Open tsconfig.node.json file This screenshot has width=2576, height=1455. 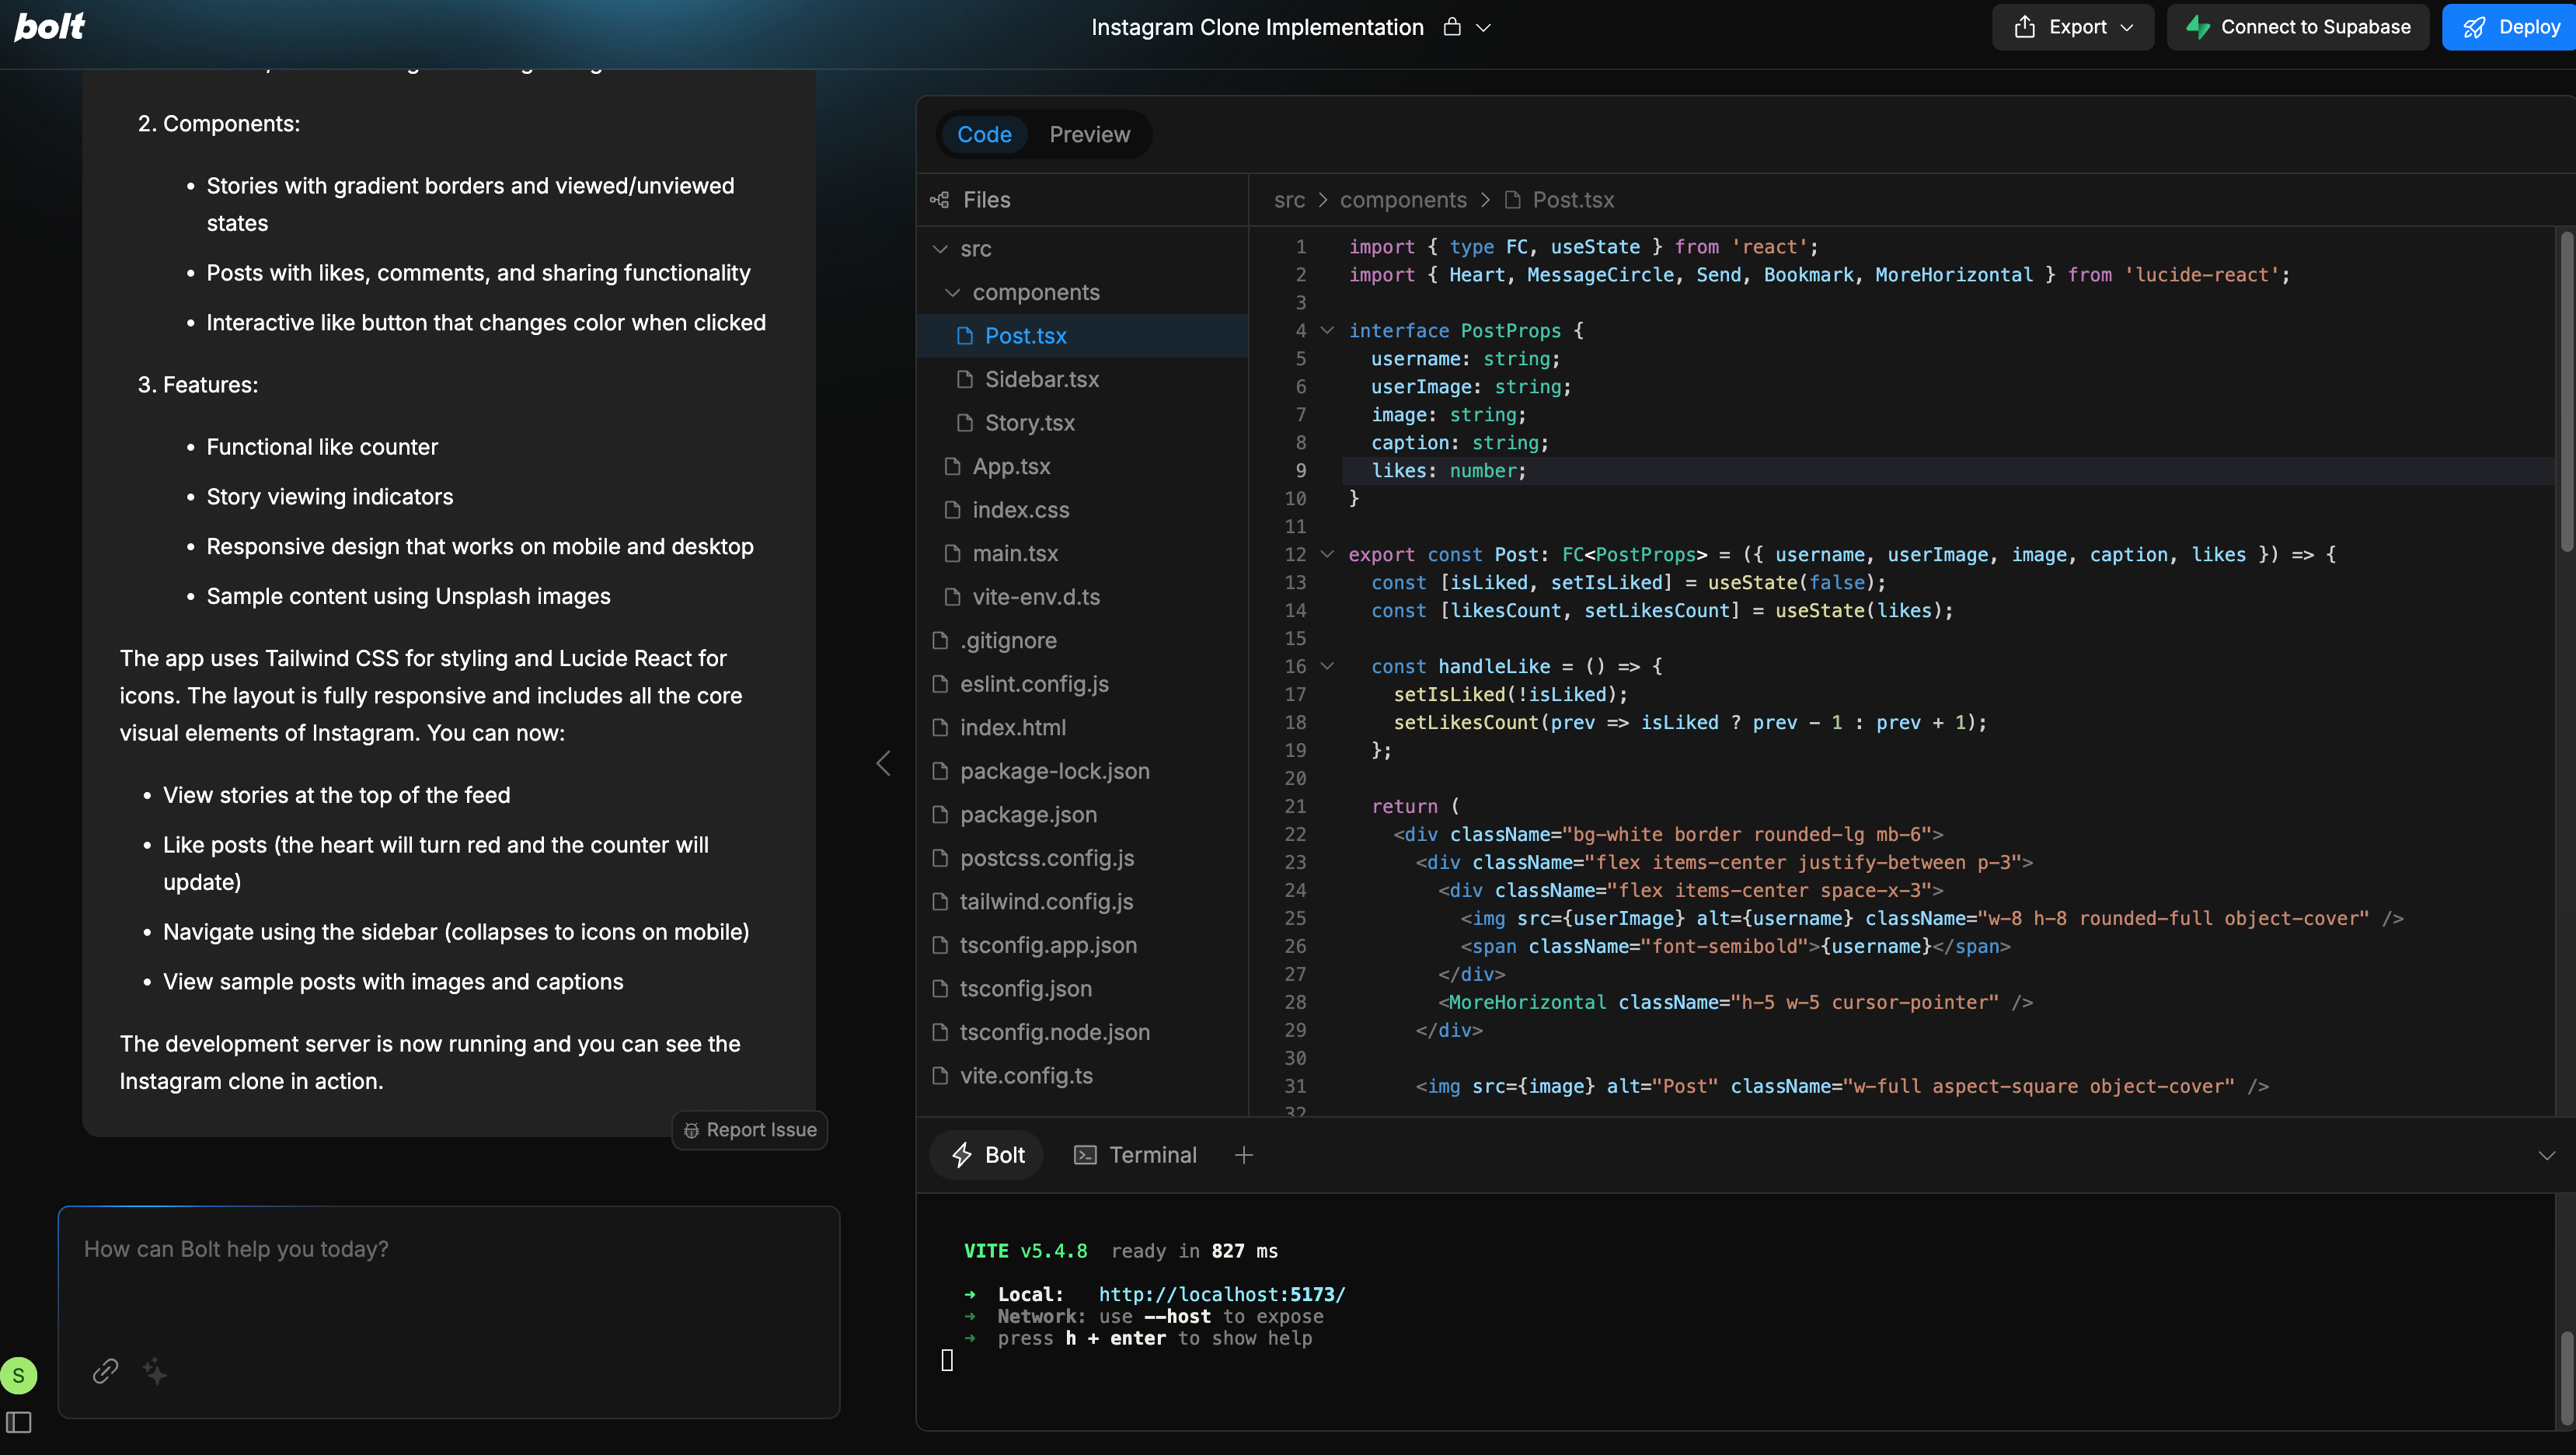click(x=1082, y=1032)
